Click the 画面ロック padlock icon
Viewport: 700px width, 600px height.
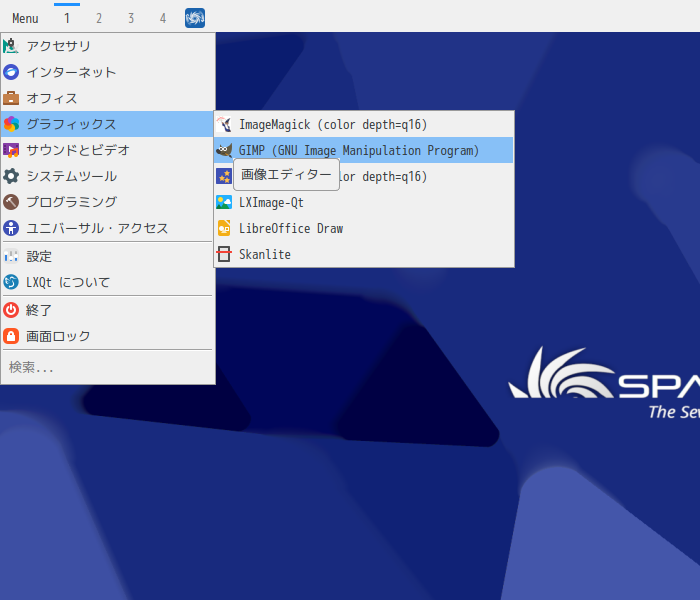11,336
